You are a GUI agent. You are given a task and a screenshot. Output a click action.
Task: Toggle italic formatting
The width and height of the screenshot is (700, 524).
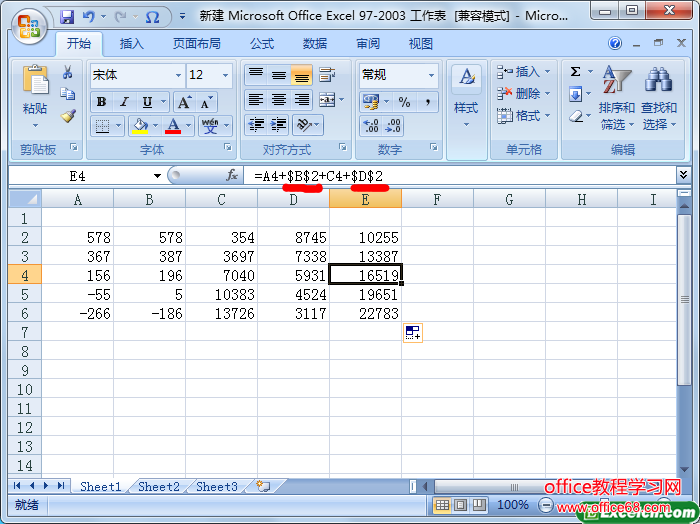point(124,102)
